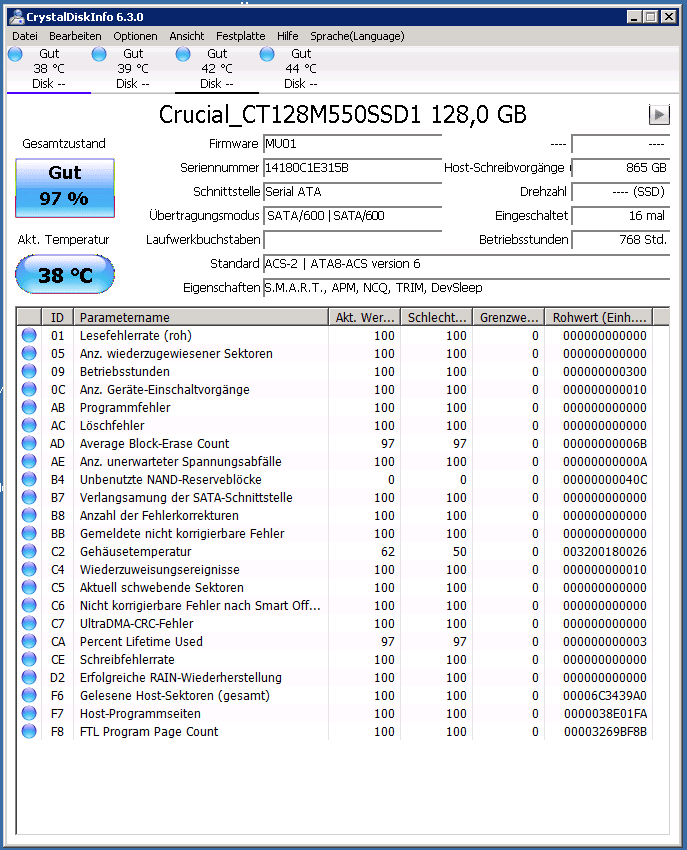687x850 pixels.
Task: Click status icon of row B7
Action: pyautogui.click(x=29, y=497)
